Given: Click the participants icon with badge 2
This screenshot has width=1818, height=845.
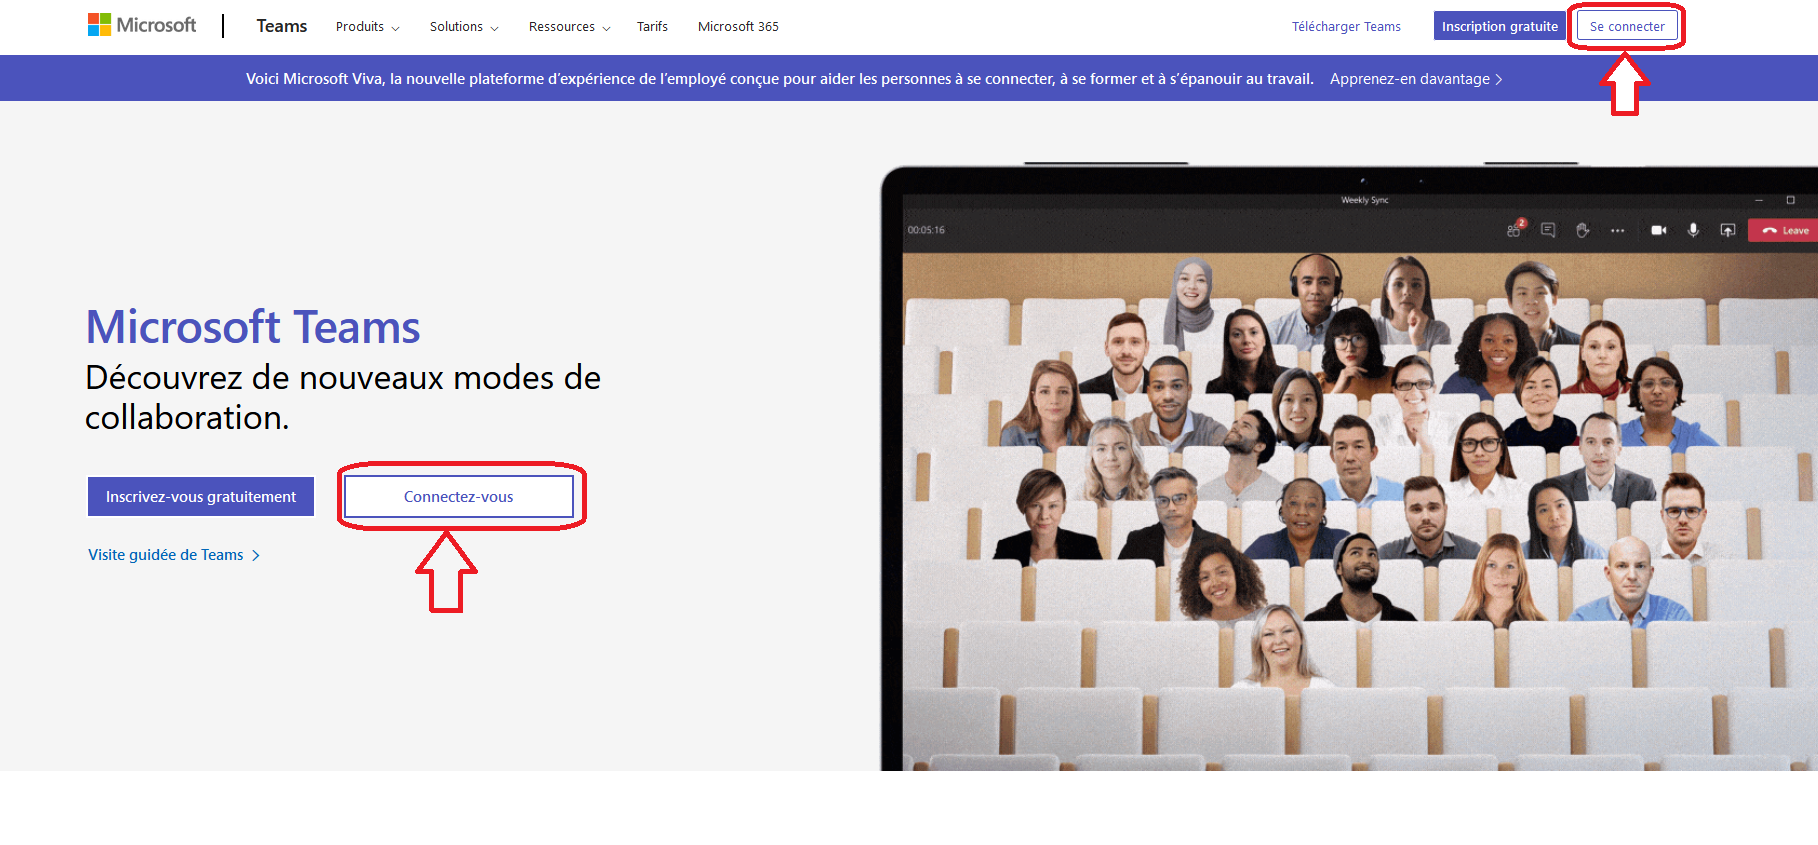Looking at the screenshot, I should click(x=1516, y=229).
